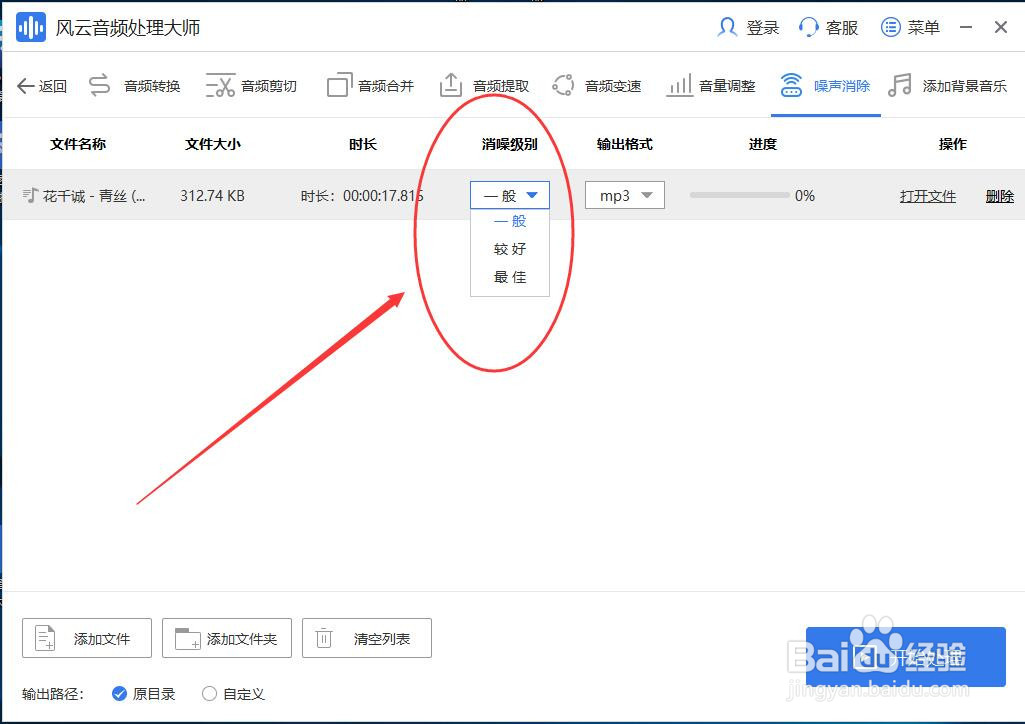Choose 较好 from the denoise level list
The height and width of the screenshot is (724, 1025).
click(x=510, y=249)
